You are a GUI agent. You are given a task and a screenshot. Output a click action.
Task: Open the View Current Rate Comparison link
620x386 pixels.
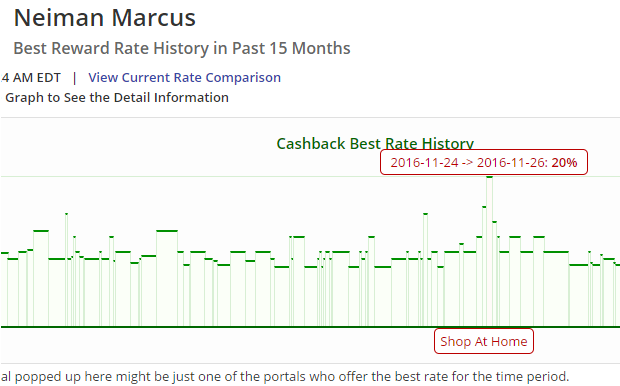pos(184,78)
